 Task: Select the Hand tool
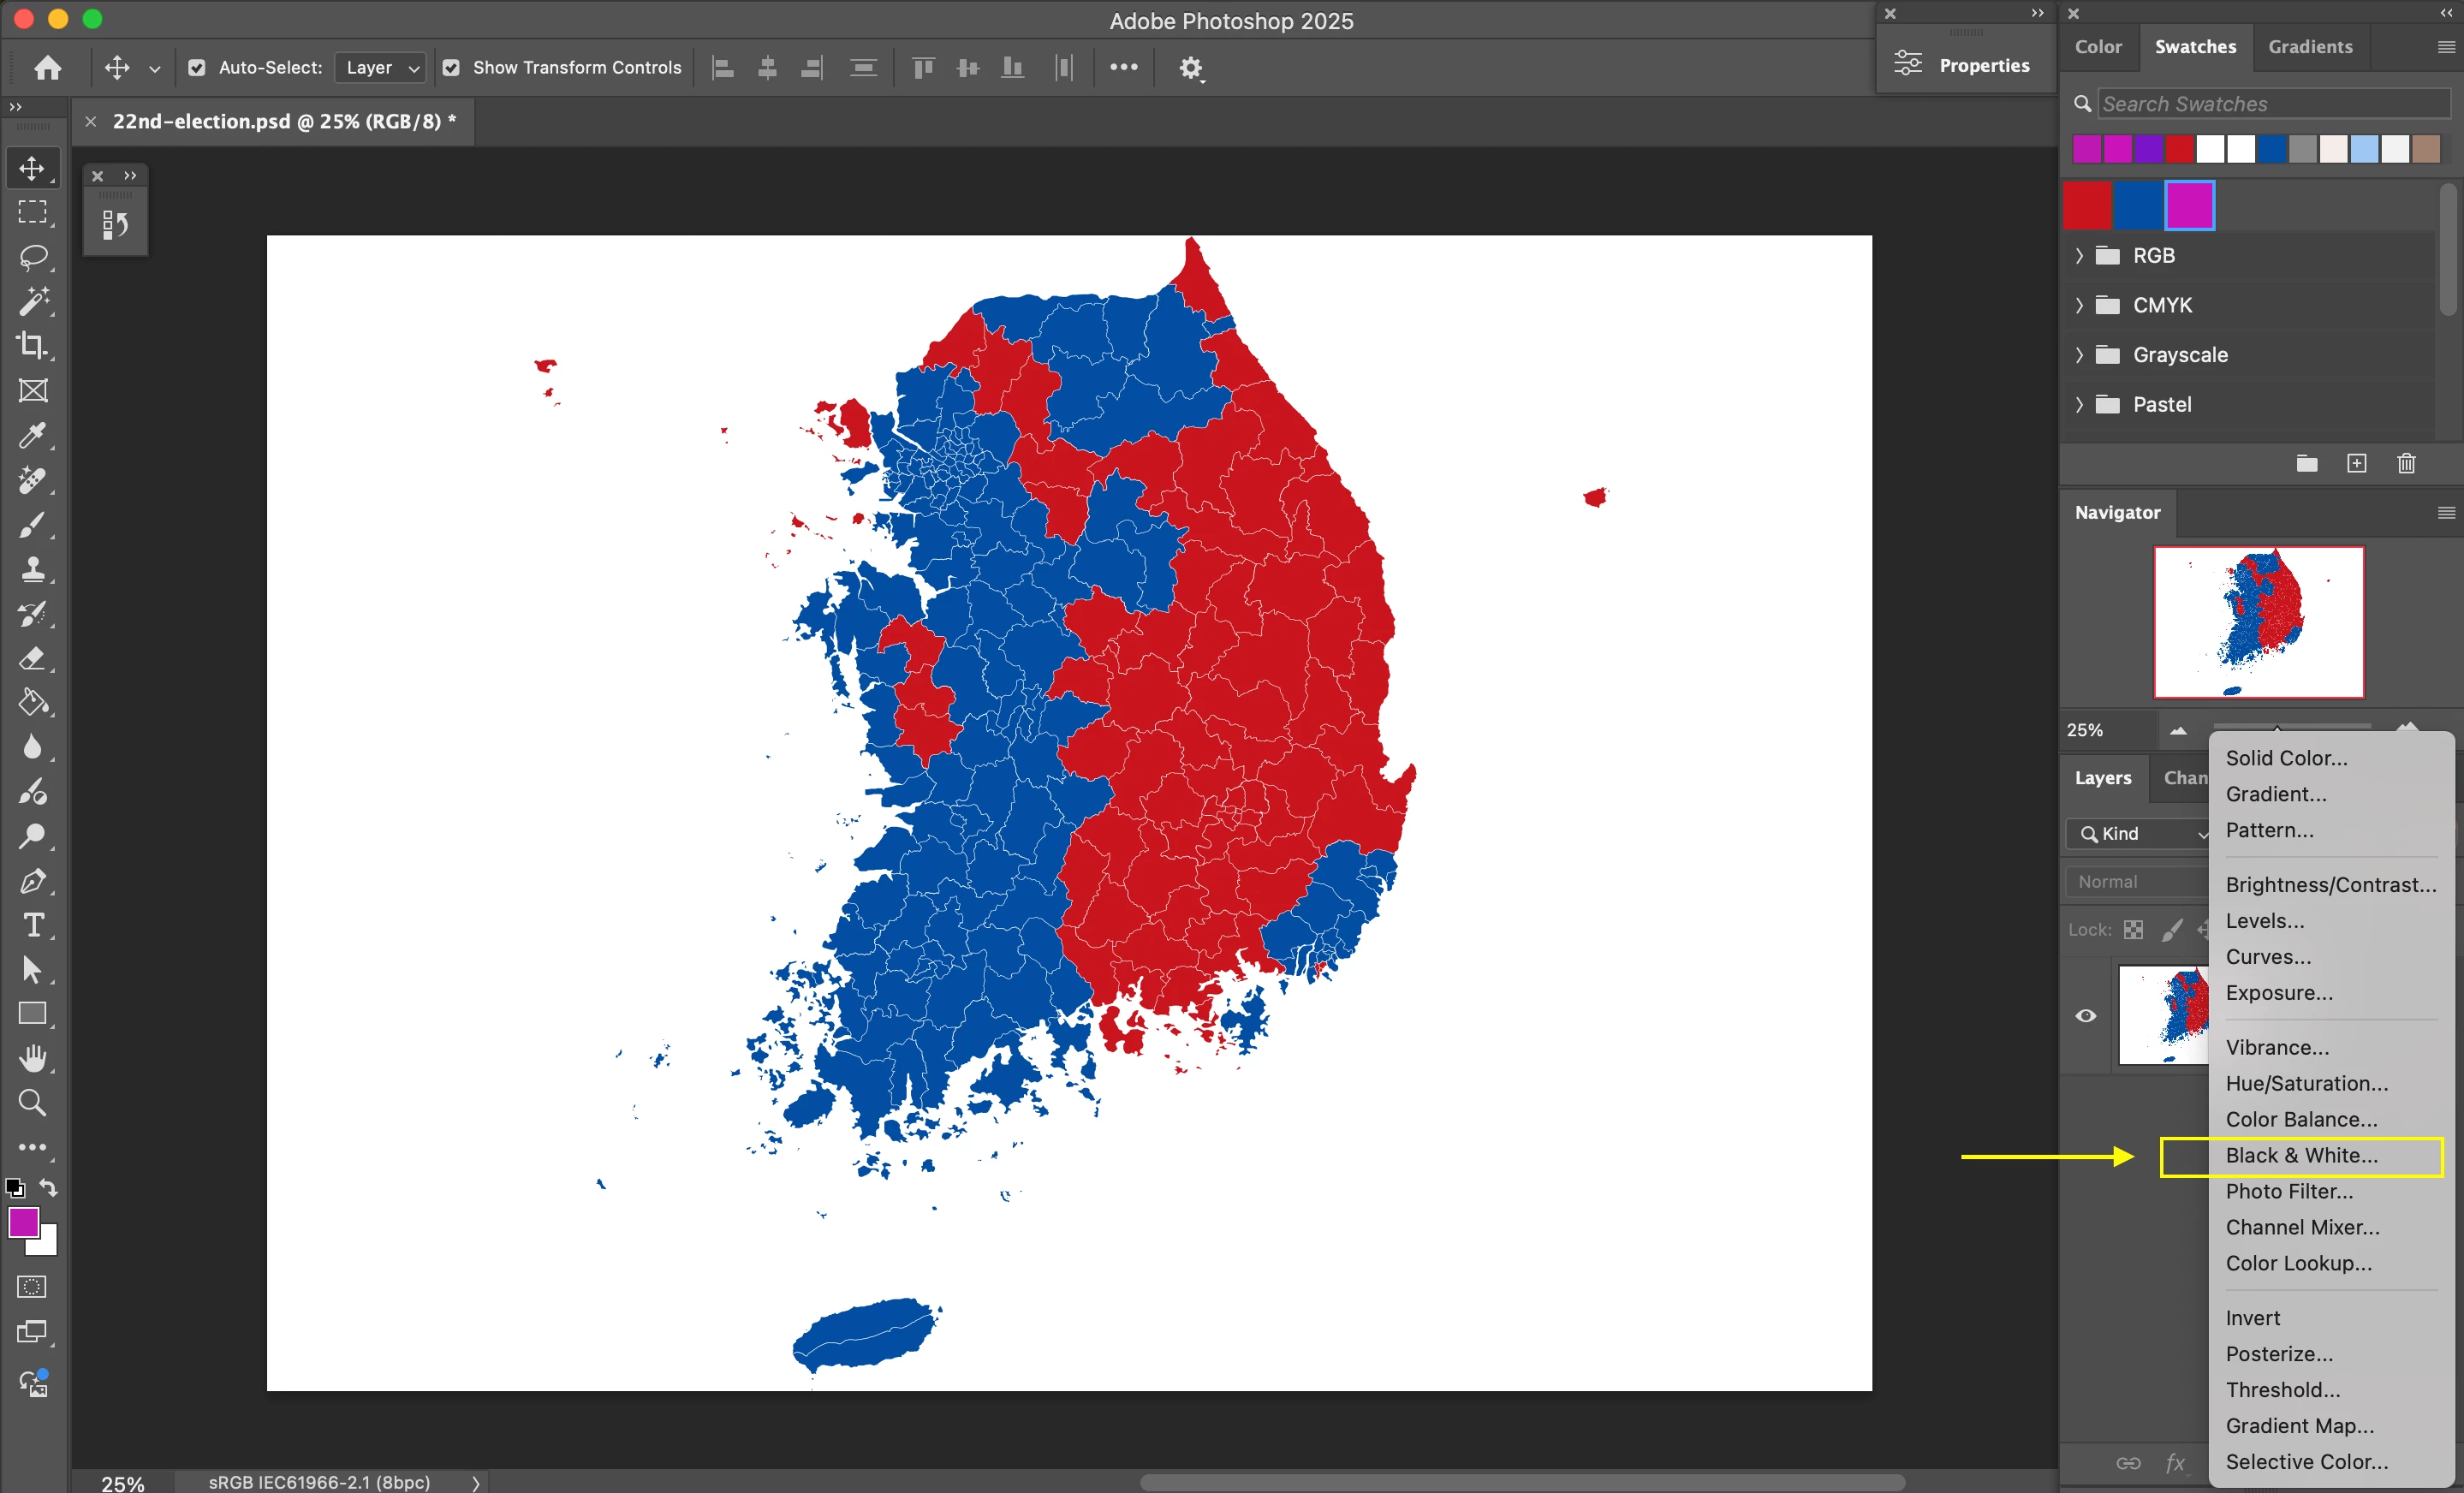pyautogui.click(x=33, y=1058)
